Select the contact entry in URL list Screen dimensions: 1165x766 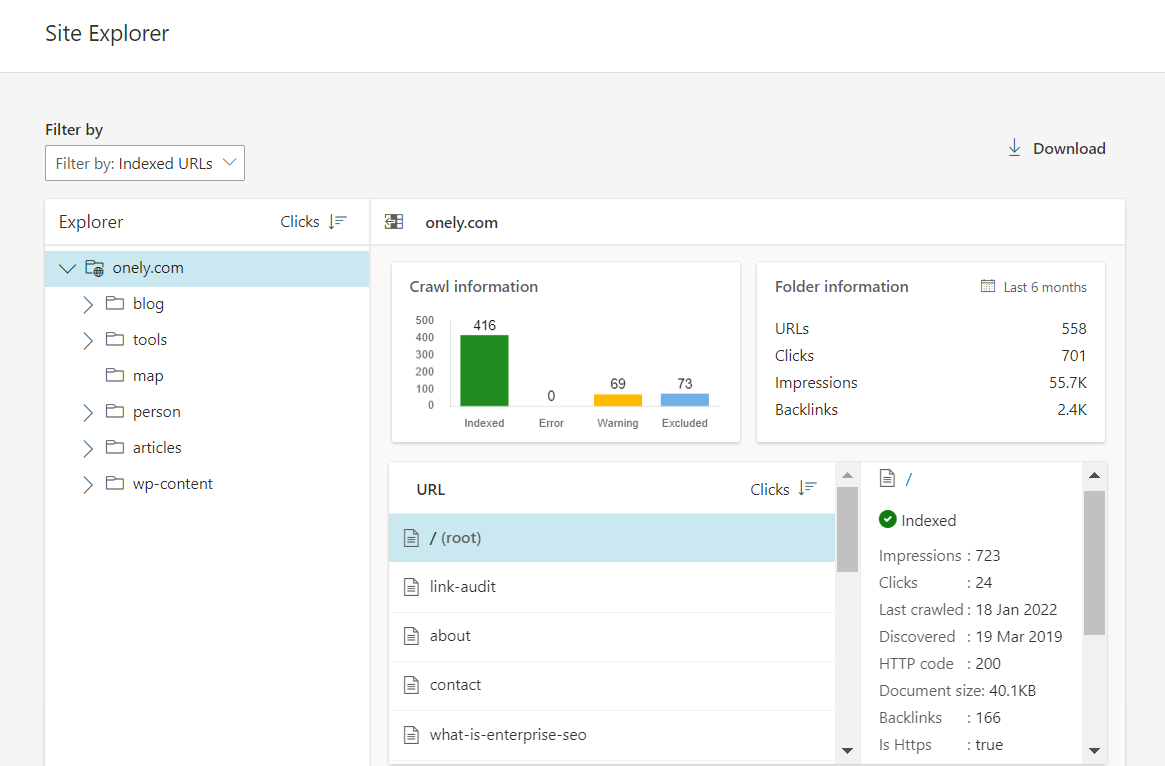(455, 684)
